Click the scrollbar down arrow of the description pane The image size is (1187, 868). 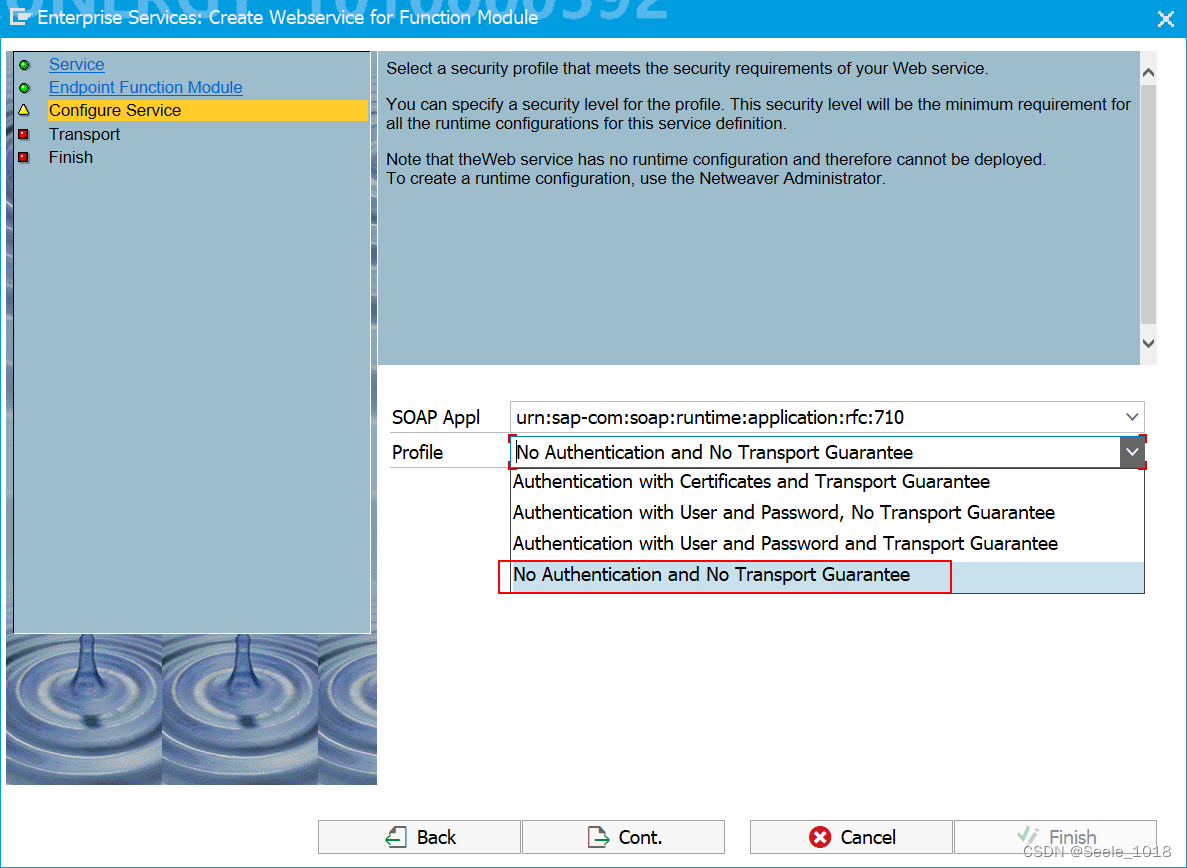tap(1148, 342)
